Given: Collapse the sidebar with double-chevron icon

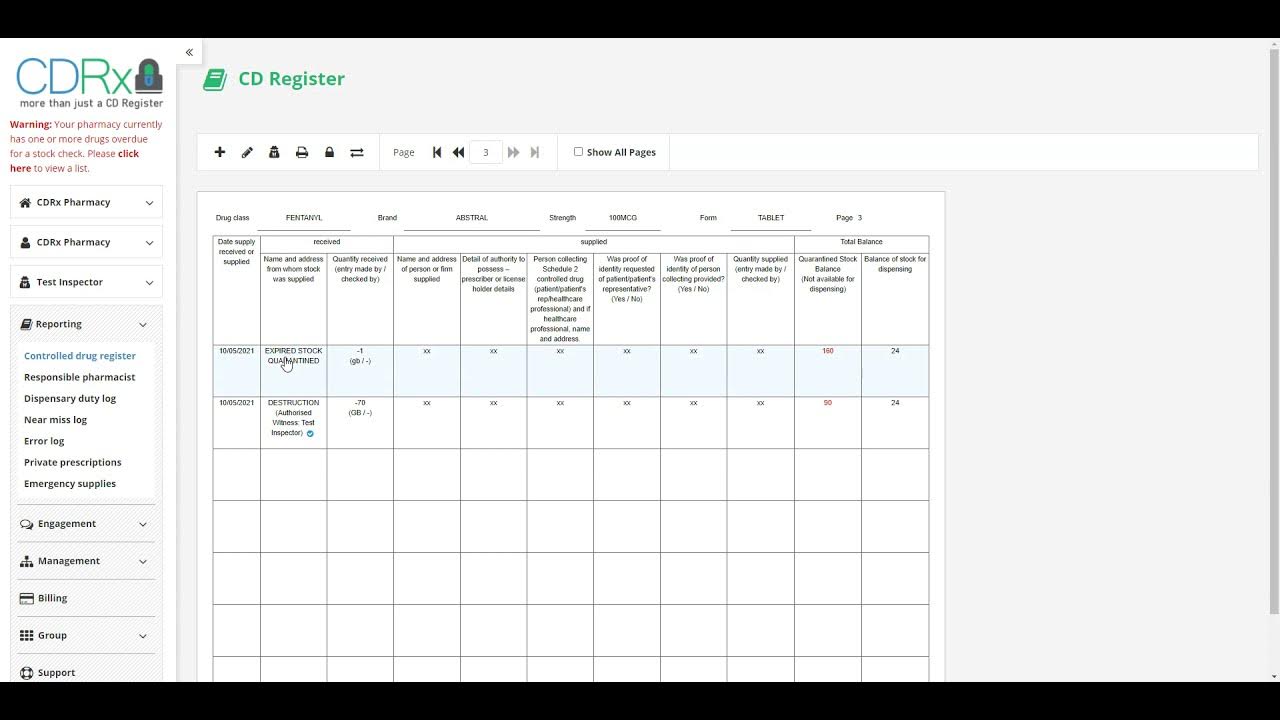Looking at the screenshot, I should point(189,52).
